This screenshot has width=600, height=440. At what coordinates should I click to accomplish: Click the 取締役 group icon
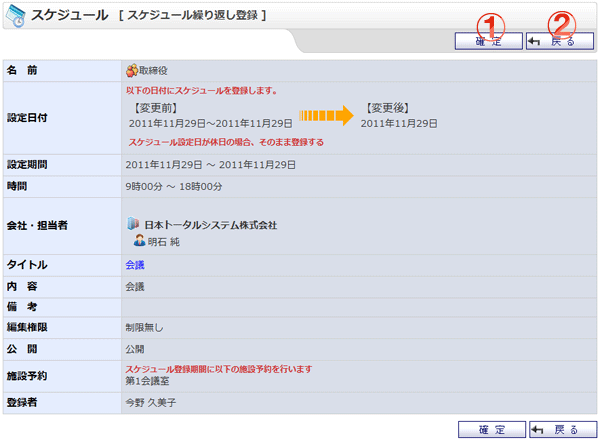pyautogui.click(x=132, y=70)
